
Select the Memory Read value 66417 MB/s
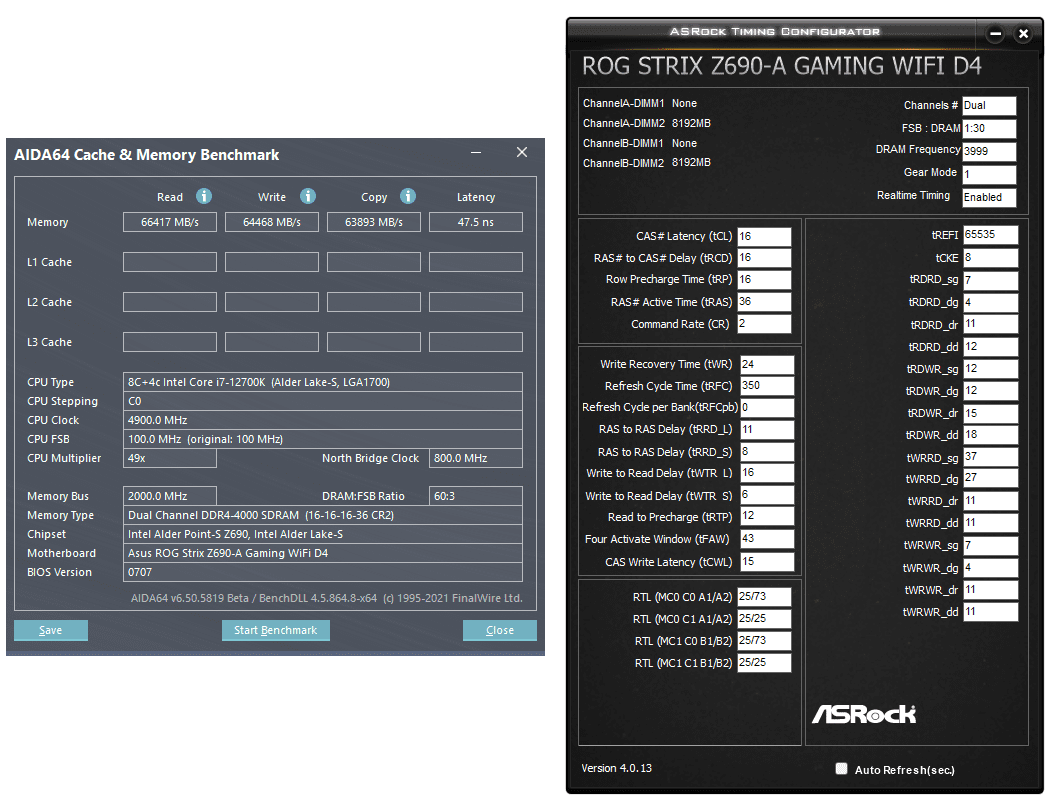170,222
